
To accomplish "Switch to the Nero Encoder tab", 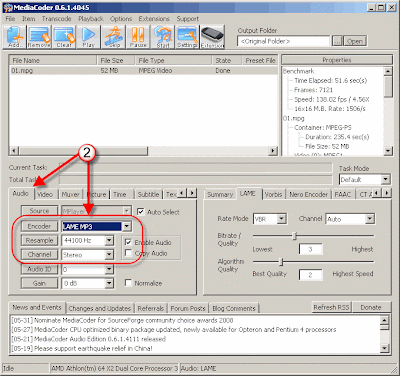I will coord(308,194).
